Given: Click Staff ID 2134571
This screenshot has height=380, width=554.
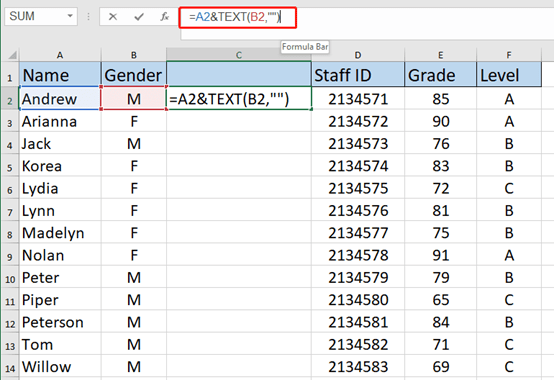Looking at the screenshot, I should [x=358, y=99].
